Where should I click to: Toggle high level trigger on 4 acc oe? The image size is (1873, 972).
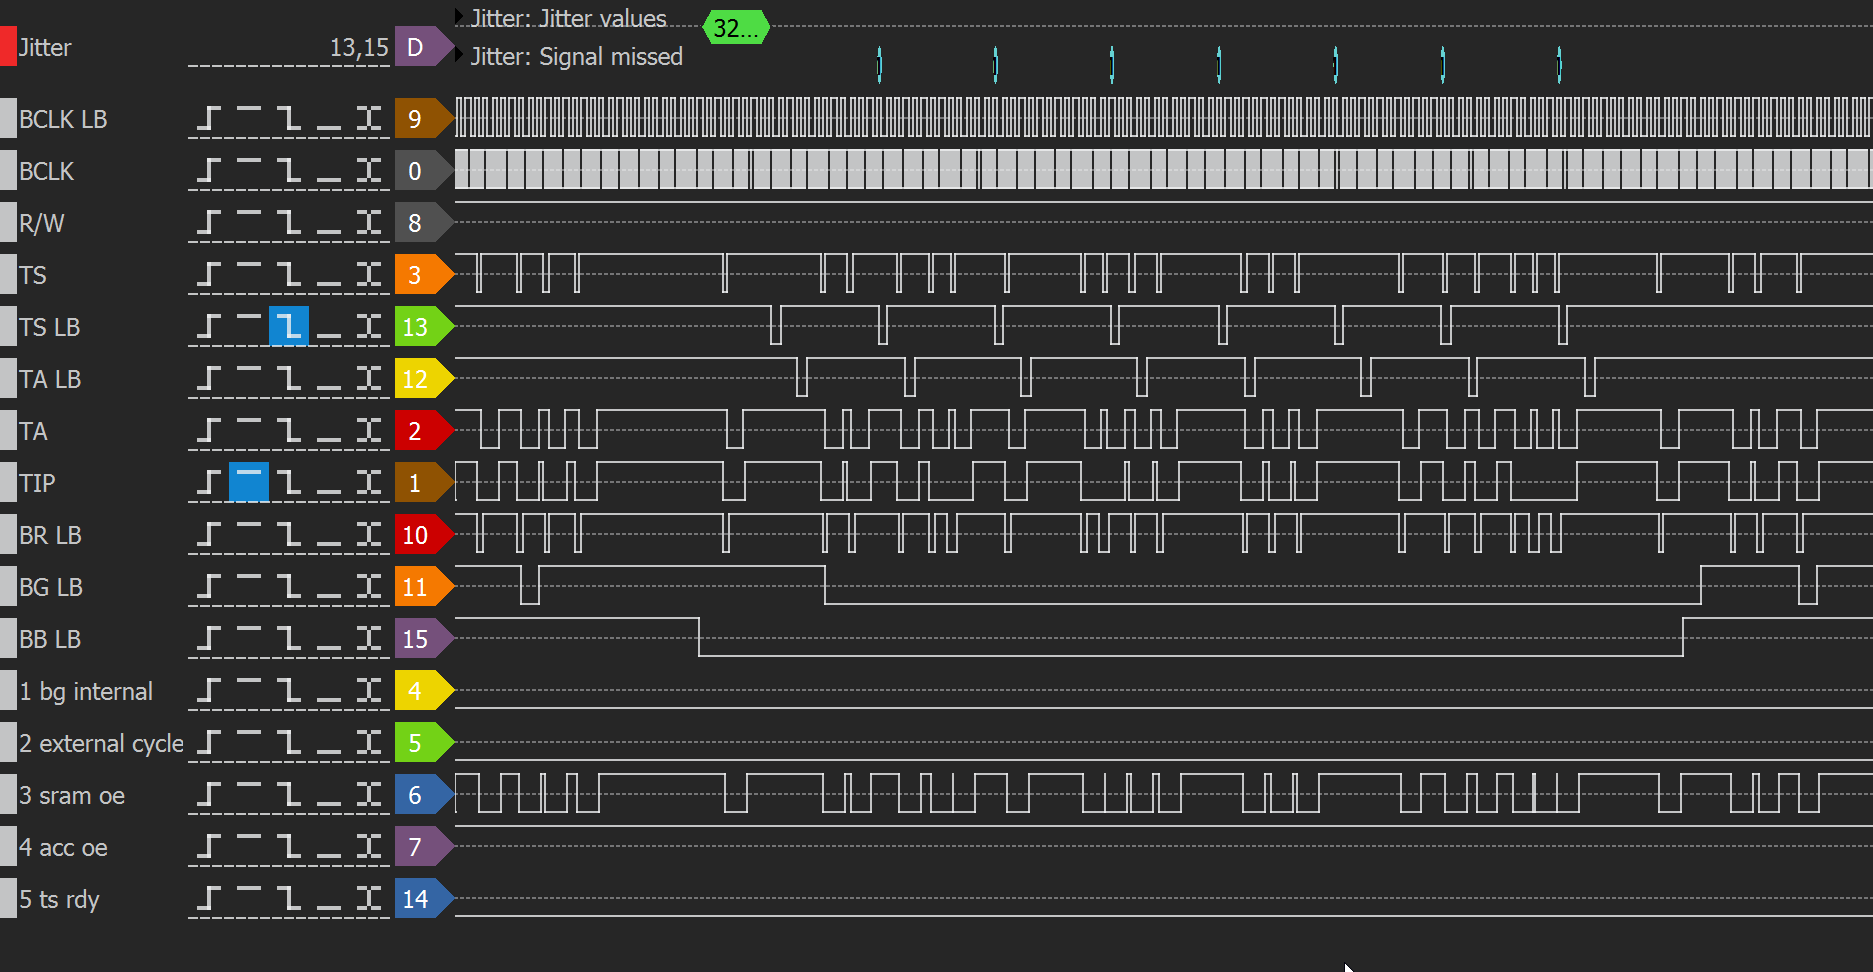(x=249, y=847)
